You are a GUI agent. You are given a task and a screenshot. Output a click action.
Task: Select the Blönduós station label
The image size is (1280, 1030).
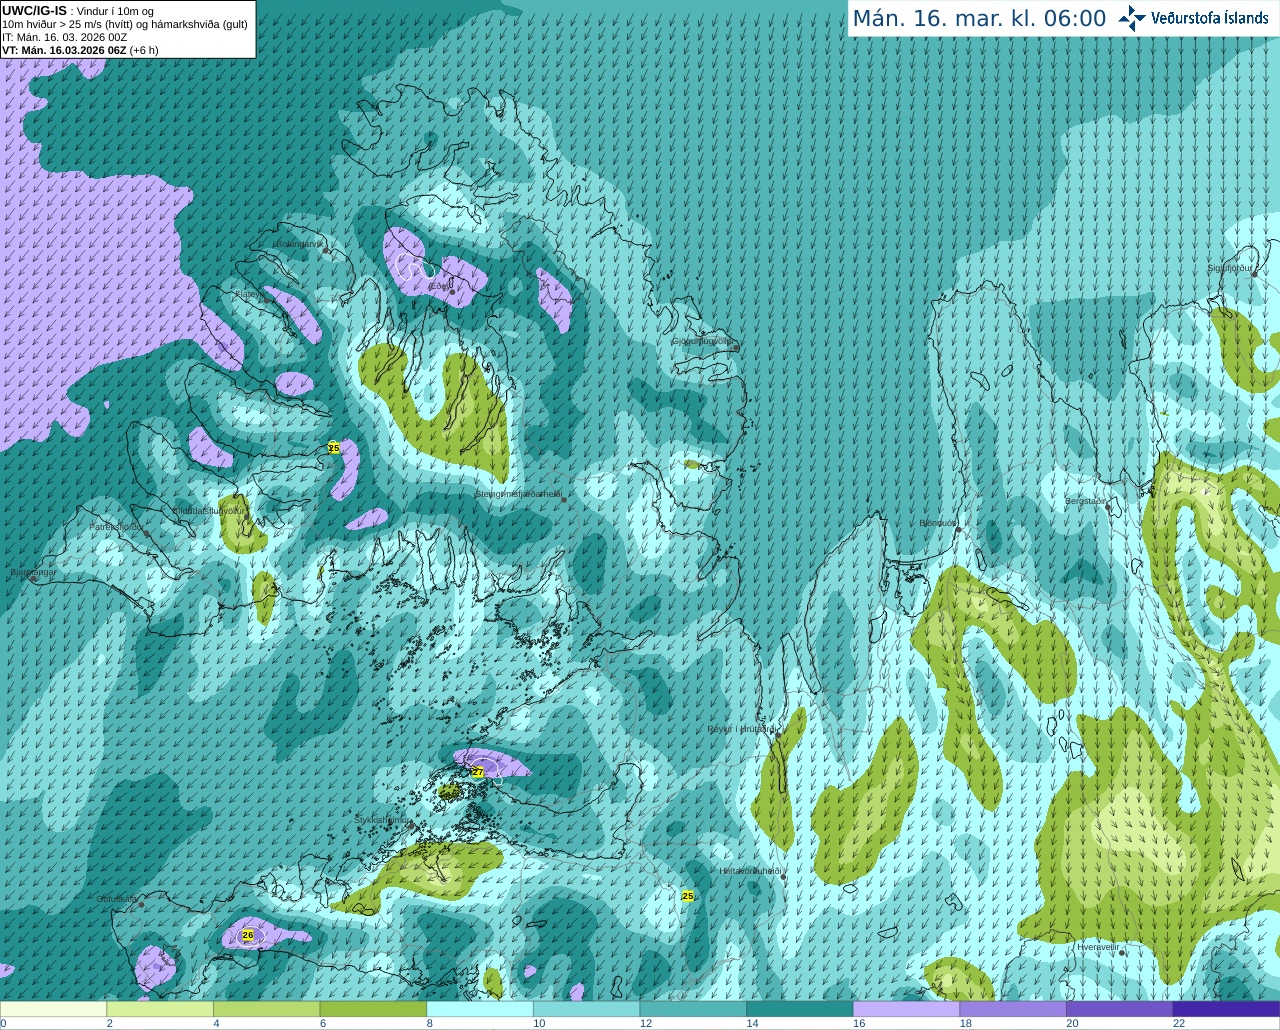pos(938,523)
